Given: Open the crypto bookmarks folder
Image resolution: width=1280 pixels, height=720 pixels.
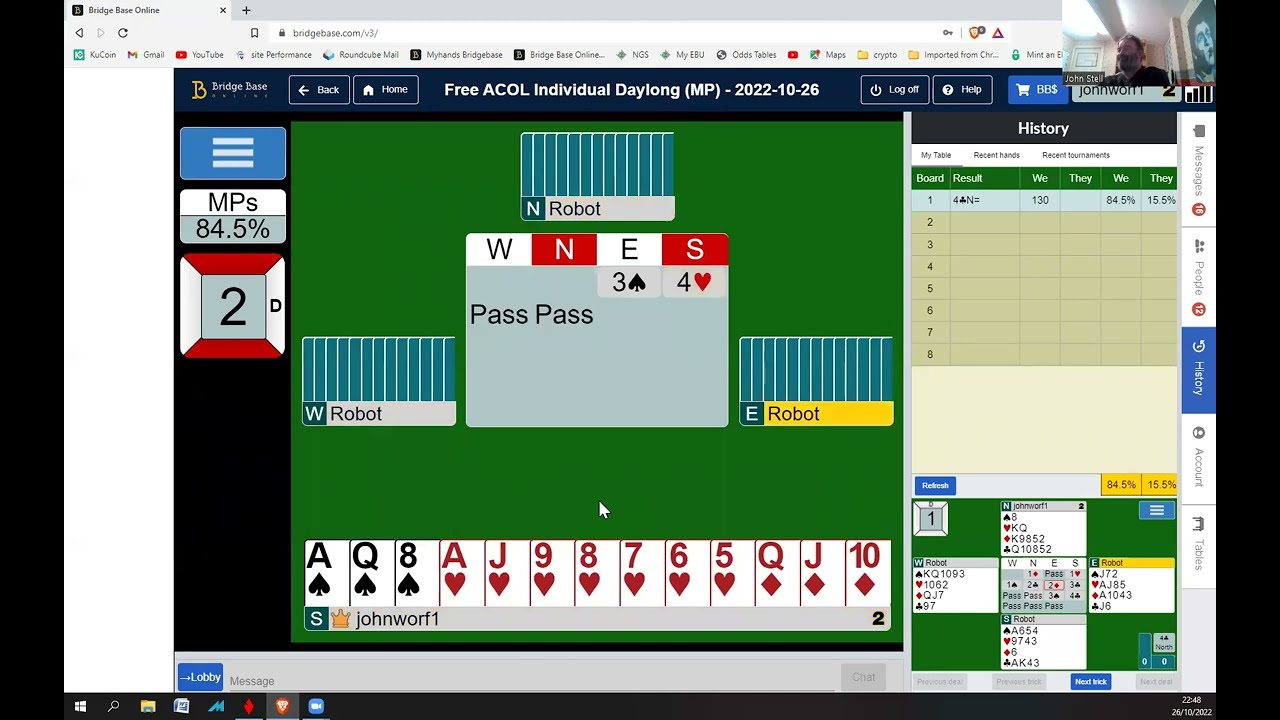Looking at the screenshot, I should click(x=877, y=55).
